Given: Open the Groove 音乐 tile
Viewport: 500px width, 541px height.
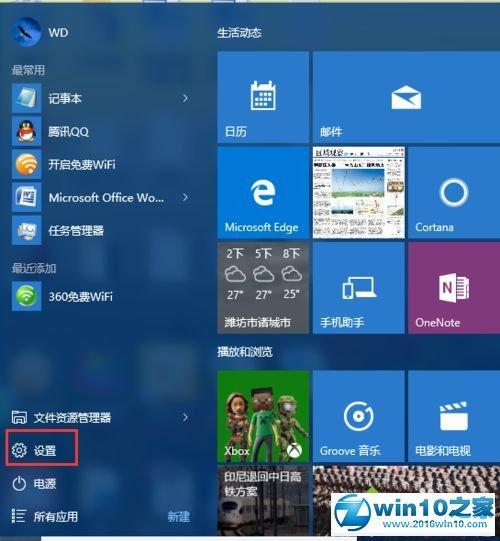Looking at the screenshot, I should 359,416.
